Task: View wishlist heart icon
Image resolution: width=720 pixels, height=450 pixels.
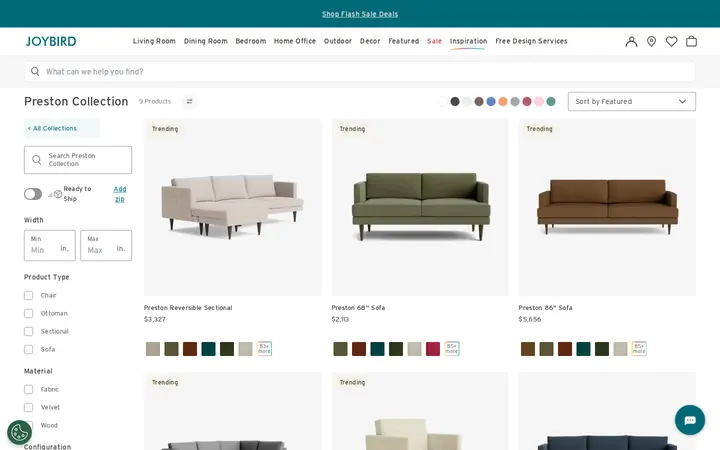Action: [x=671, y=41]
